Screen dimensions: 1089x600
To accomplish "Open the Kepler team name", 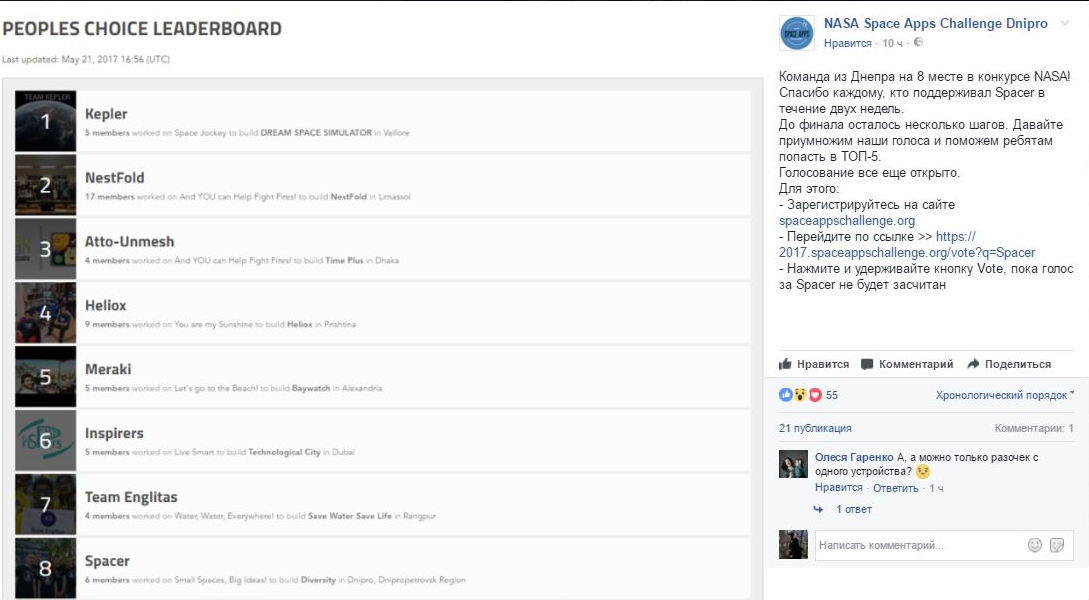I will point(106,114).
